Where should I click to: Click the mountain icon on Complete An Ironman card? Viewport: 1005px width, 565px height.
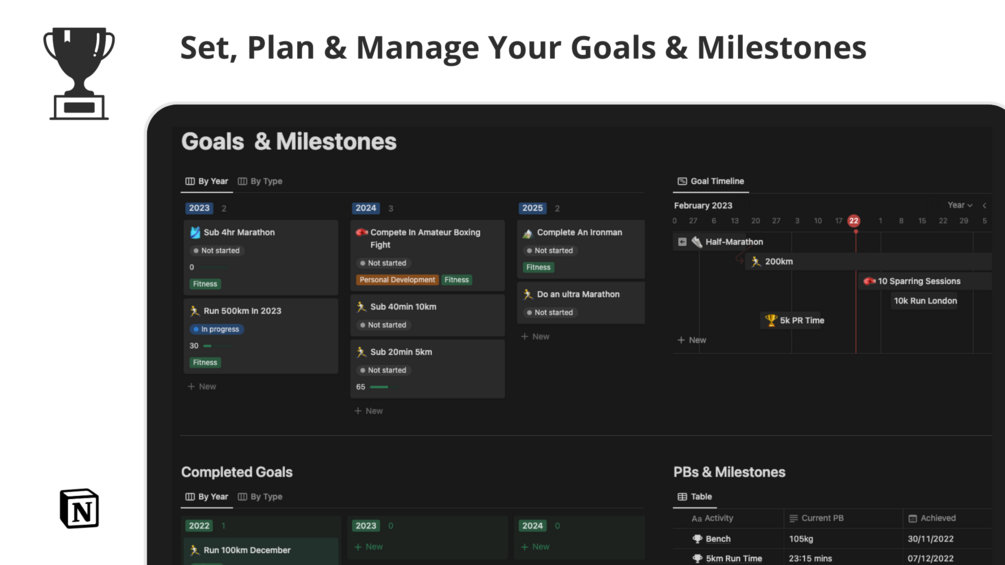click(528, 233)
